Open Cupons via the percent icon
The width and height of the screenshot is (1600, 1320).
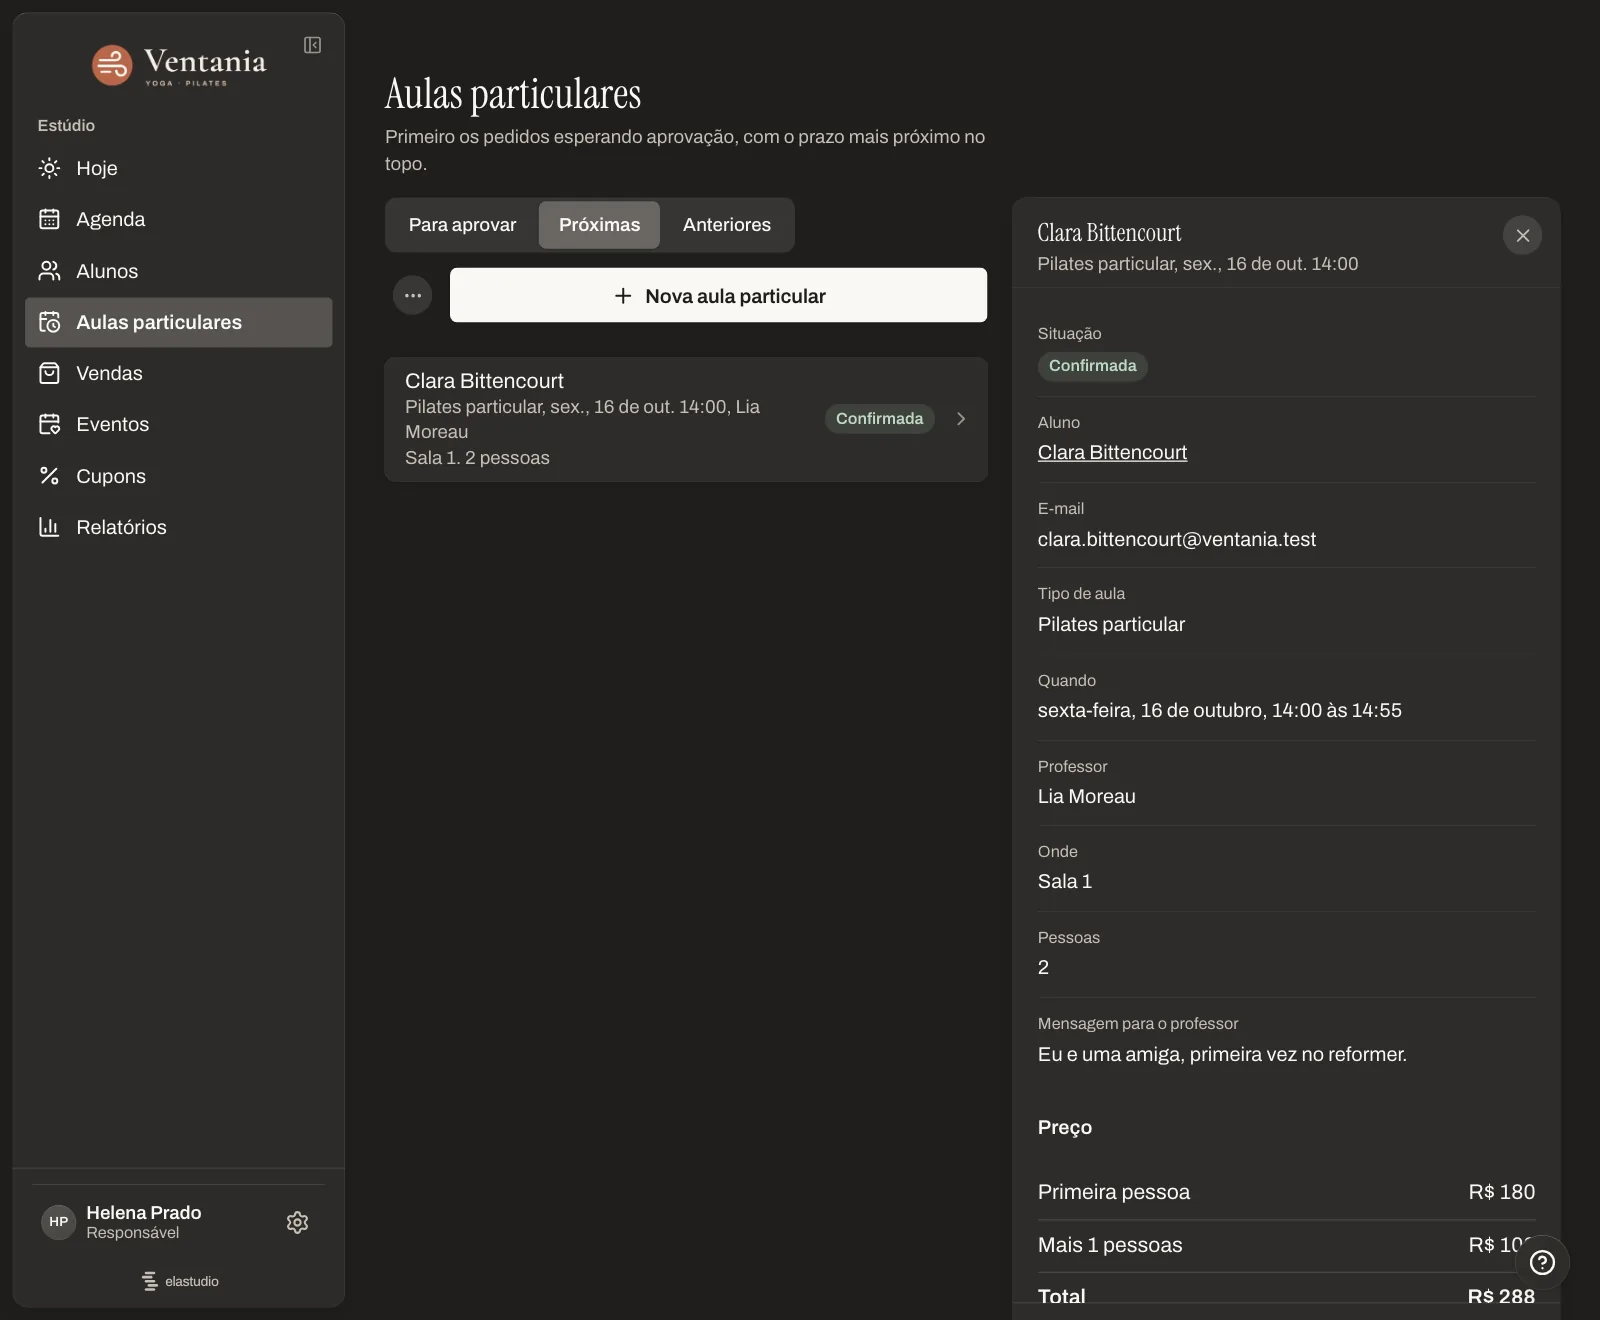[49, 476]
